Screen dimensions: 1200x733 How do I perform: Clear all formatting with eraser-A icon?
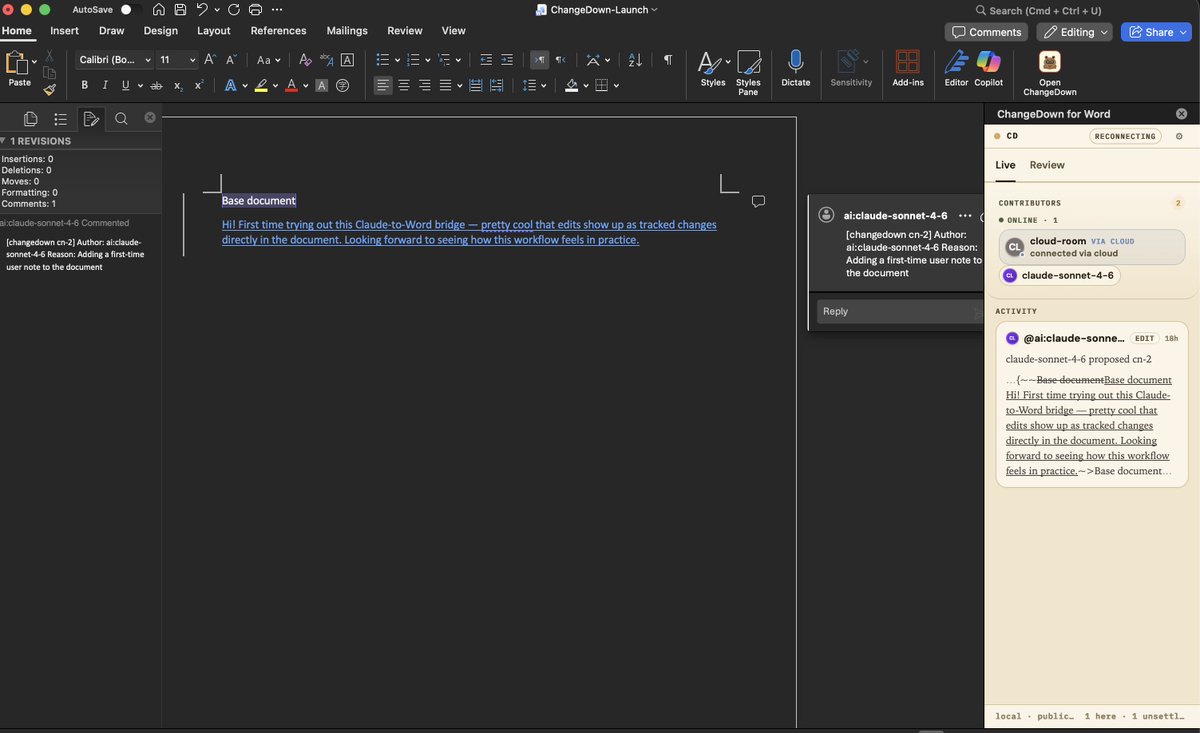pos(305,60)
